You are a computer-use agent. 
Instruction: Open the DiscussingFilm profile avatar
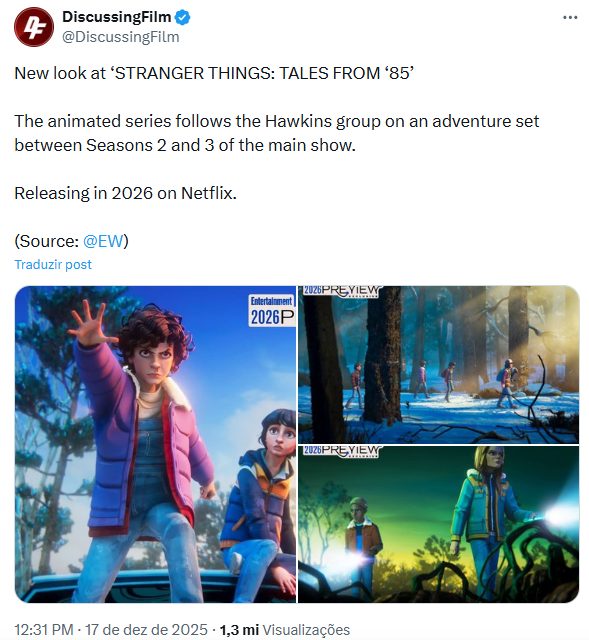[34, 27]
